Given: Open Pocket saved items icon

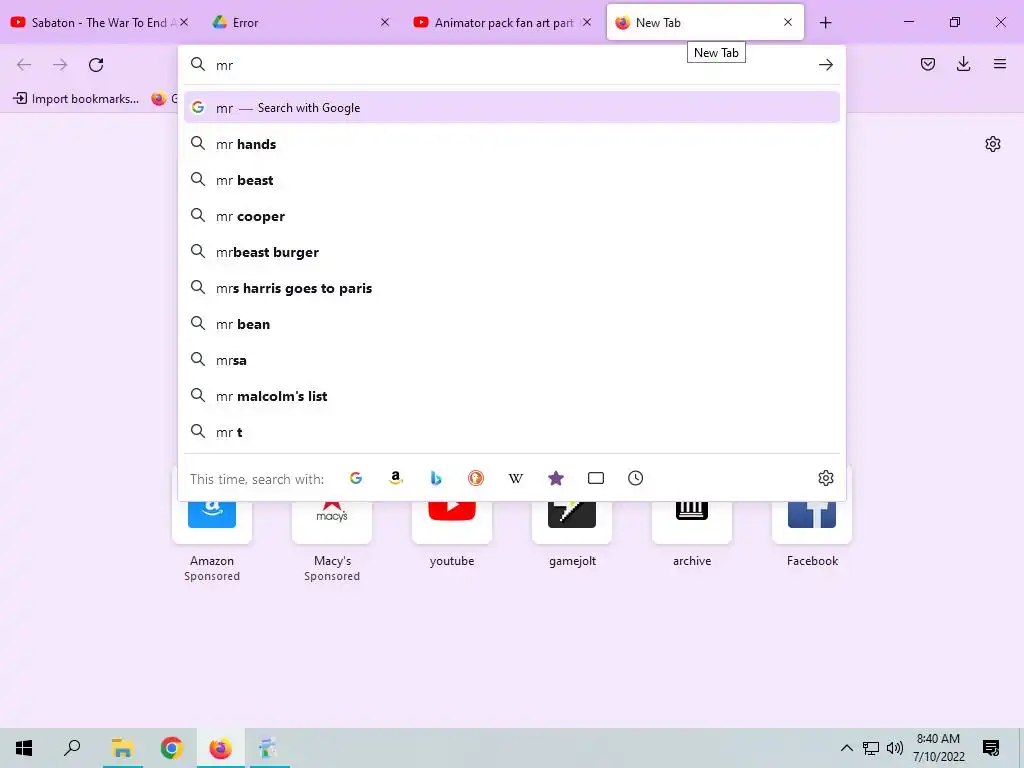Looking at the screenshot, I should (x=927, y=64).
